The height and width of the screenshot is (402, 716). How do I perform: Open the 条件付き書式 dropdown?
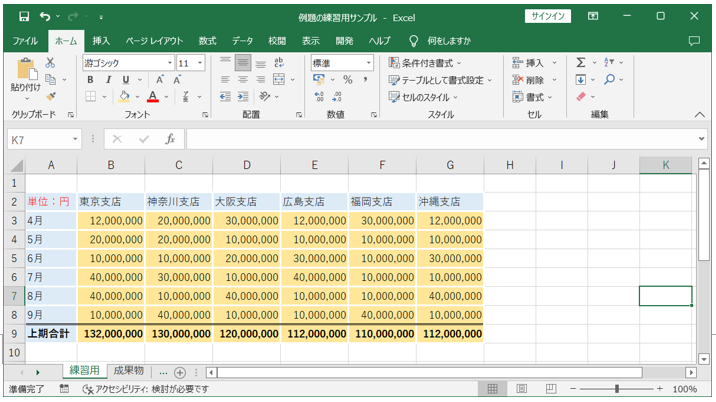430,63
